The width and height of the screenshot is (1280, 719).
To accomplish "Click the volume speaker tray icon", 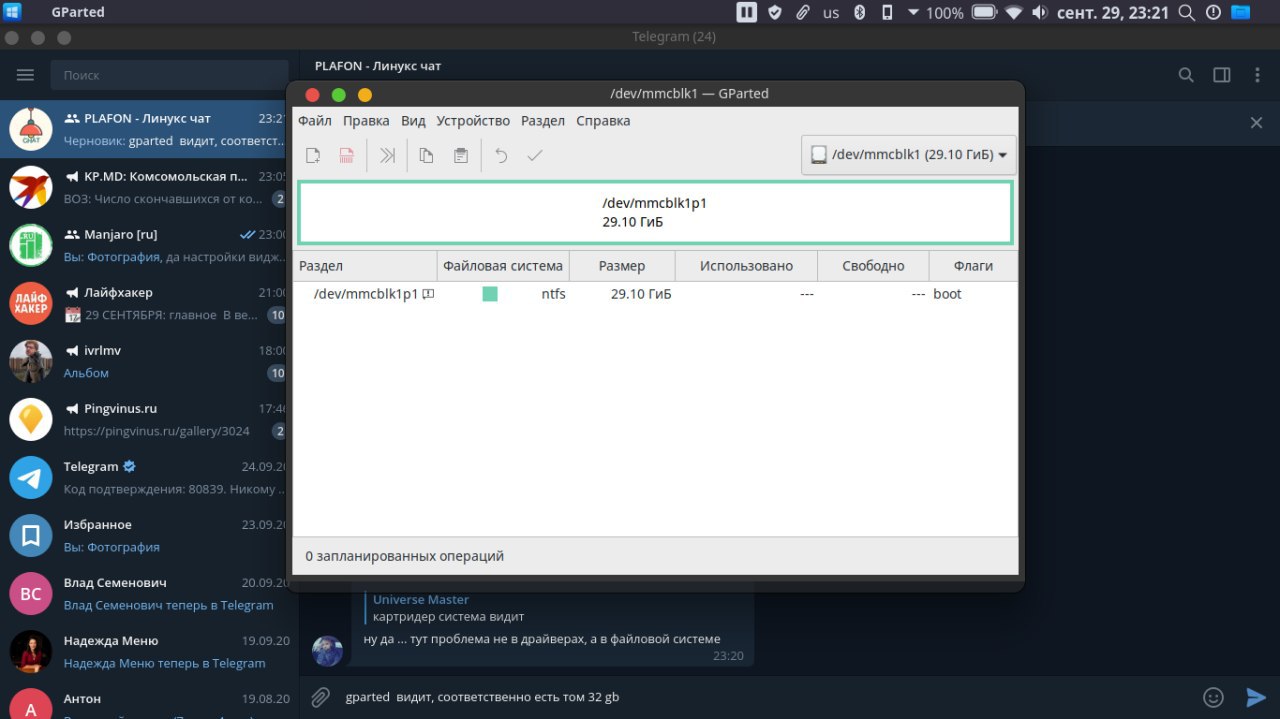I will pyautogui.click(x=1040, y=12).
